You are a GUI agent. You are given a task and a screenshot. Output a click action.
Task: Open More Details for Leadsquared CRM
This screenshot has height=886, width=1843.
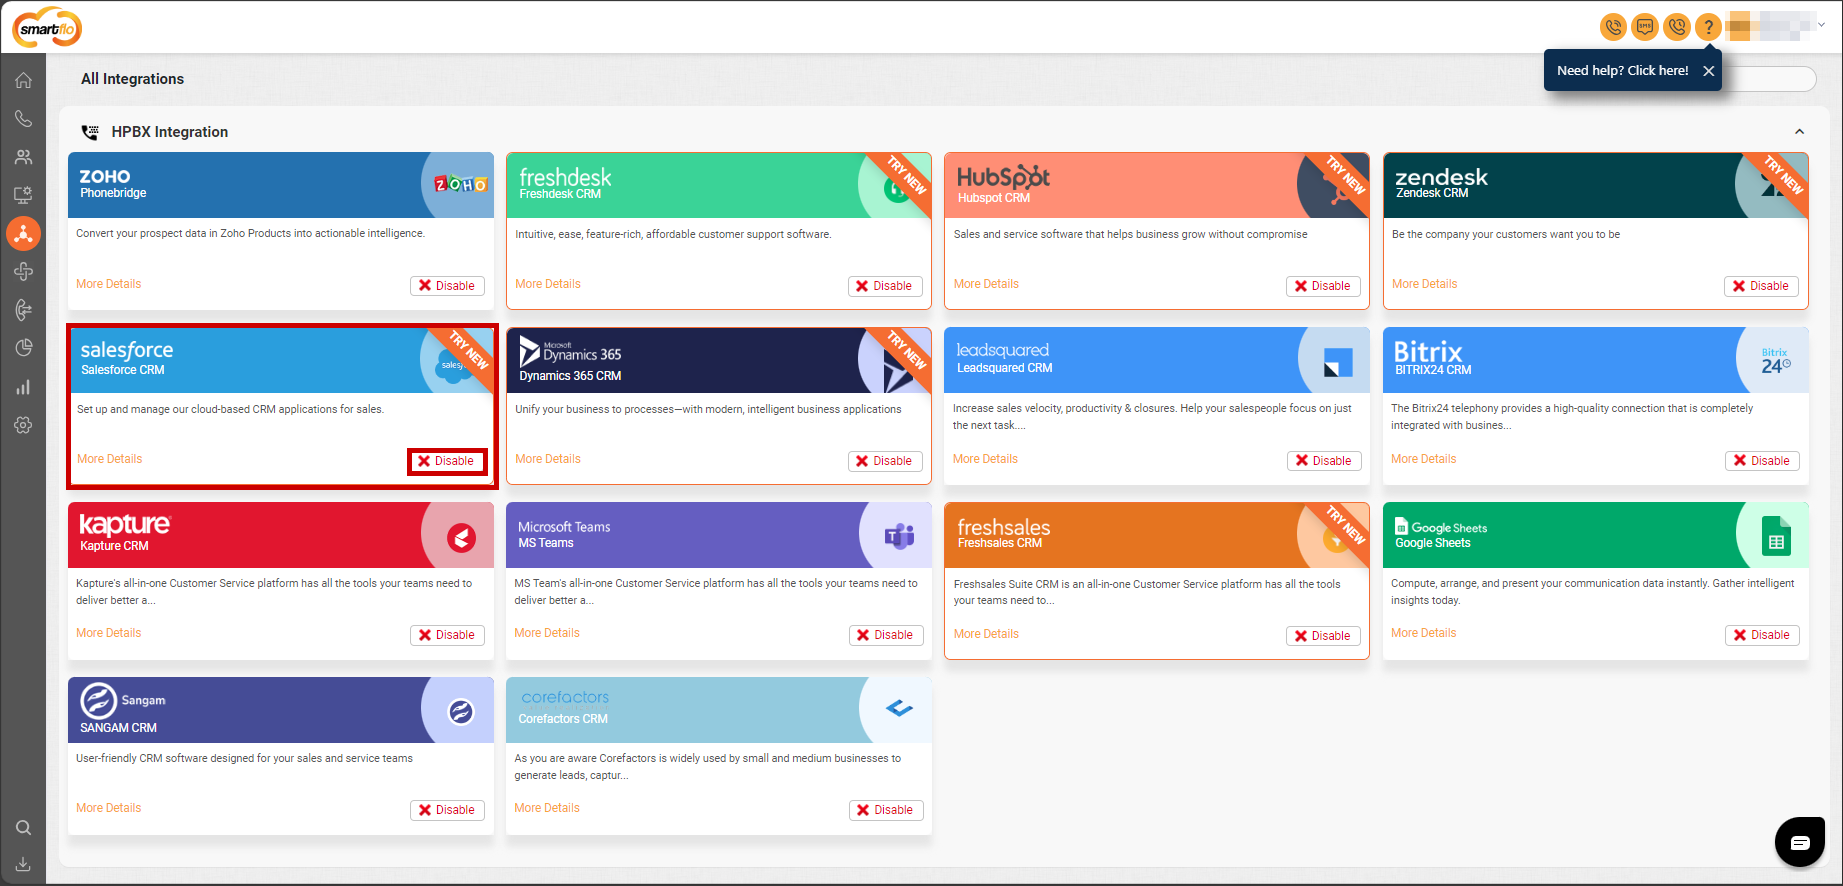[x=985, y=459]
